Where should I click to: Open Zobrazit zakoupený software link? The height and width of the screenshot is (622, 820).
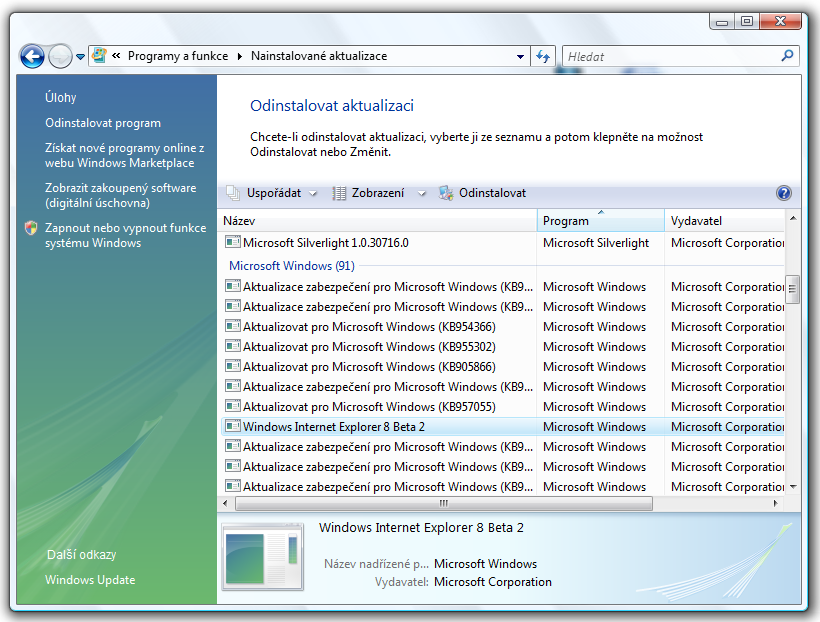[x=120, y=195]
